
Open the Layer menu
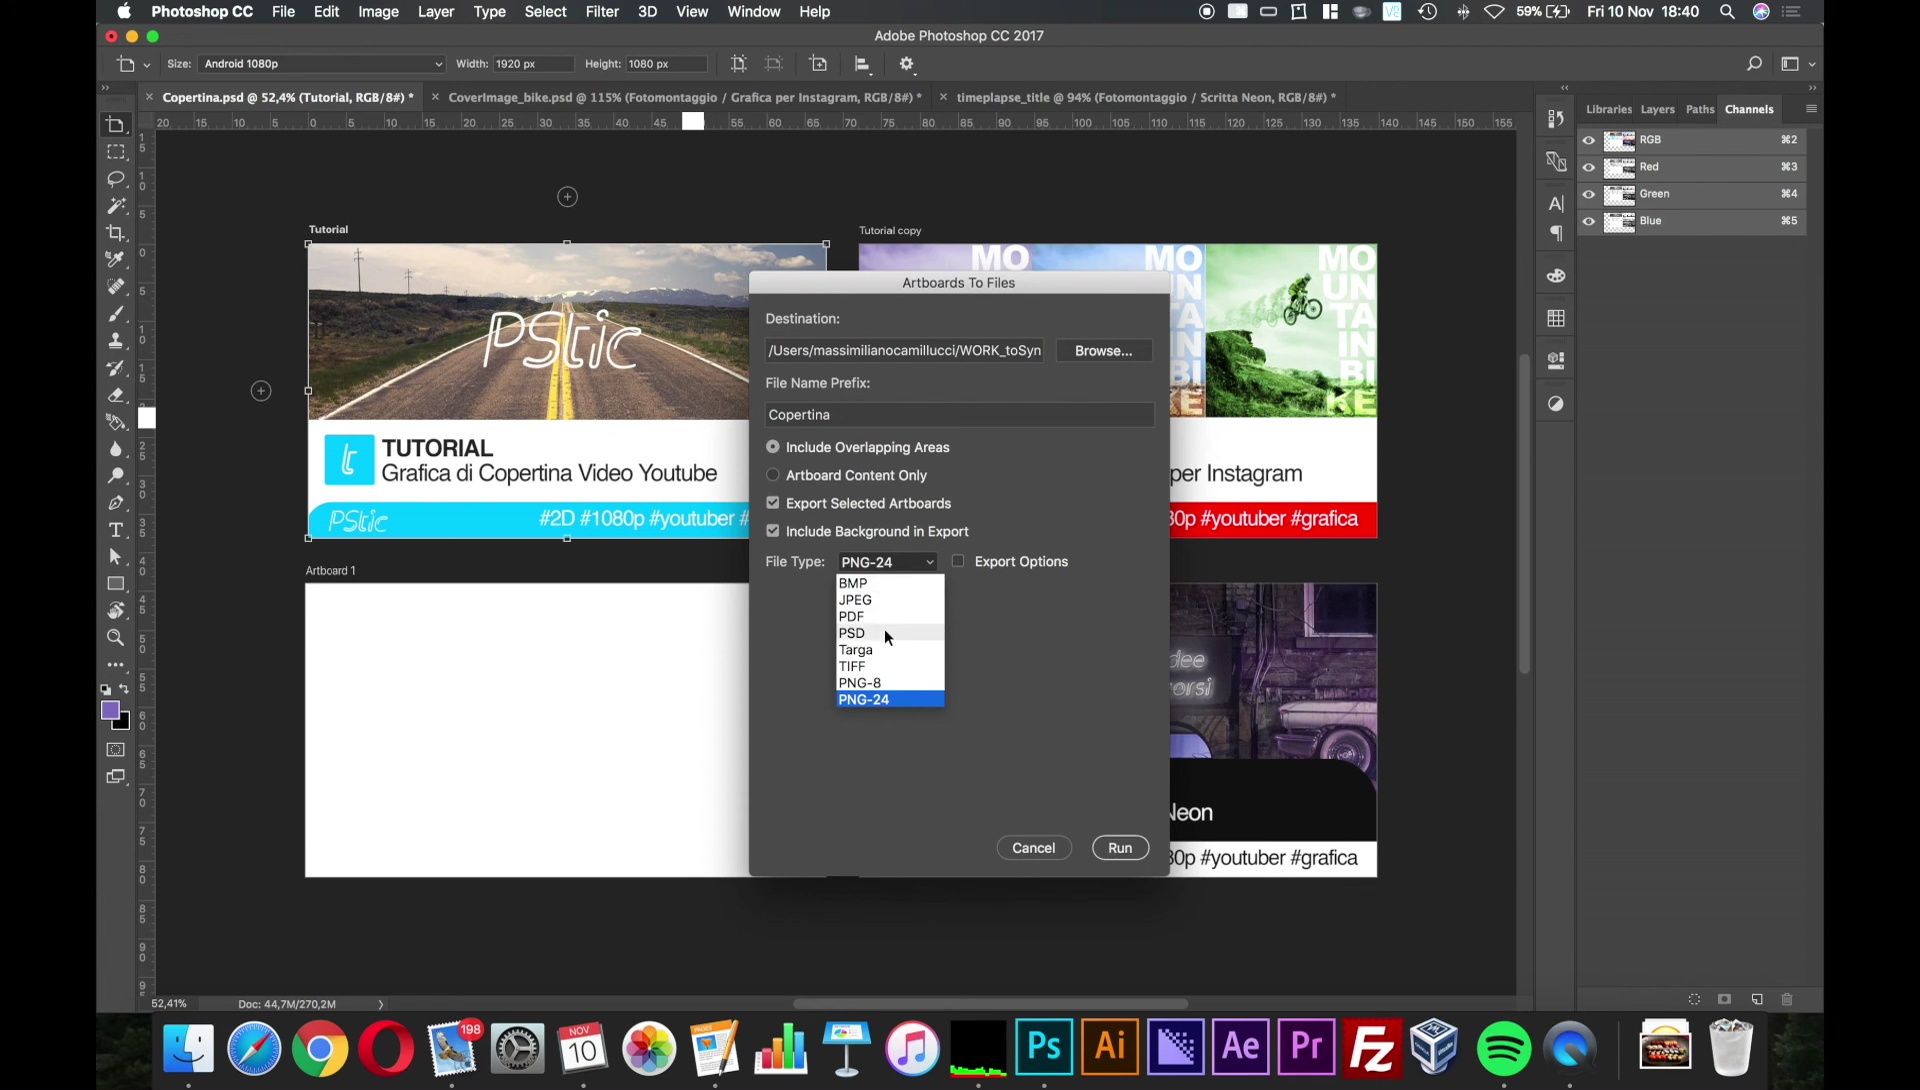point(436,12)
